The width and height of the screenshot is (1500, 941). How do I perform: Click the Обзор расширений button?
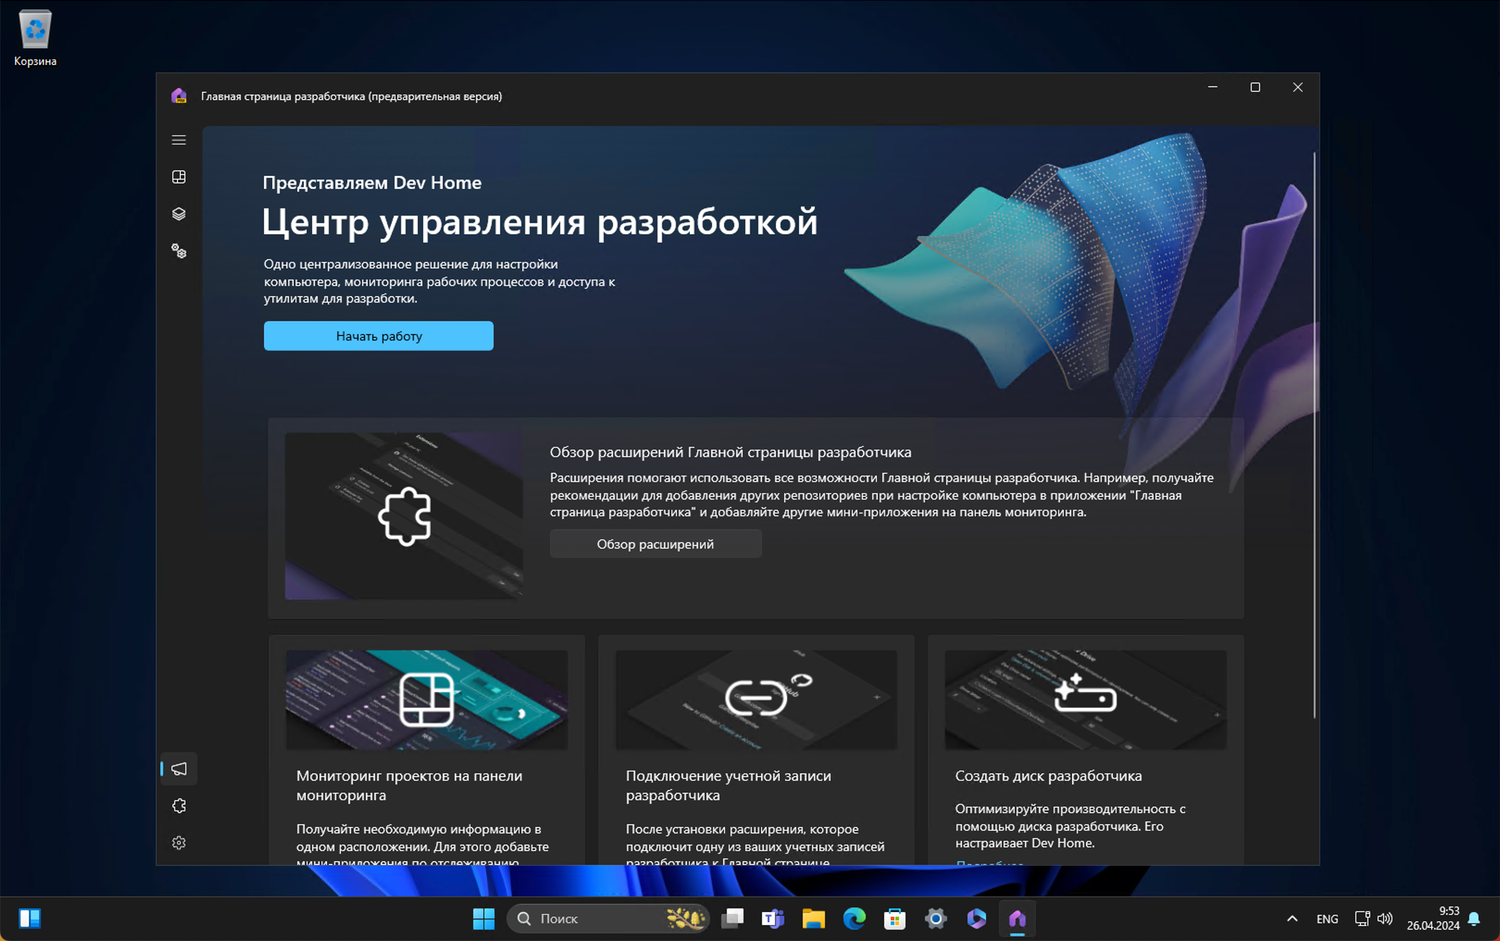(656, 544)
